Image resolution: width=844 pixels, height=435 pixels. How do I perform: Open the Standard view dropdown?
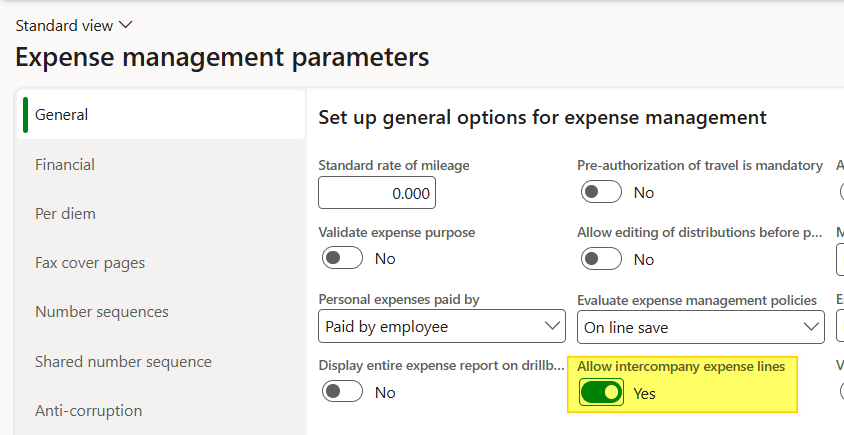(x=74, y=25)
